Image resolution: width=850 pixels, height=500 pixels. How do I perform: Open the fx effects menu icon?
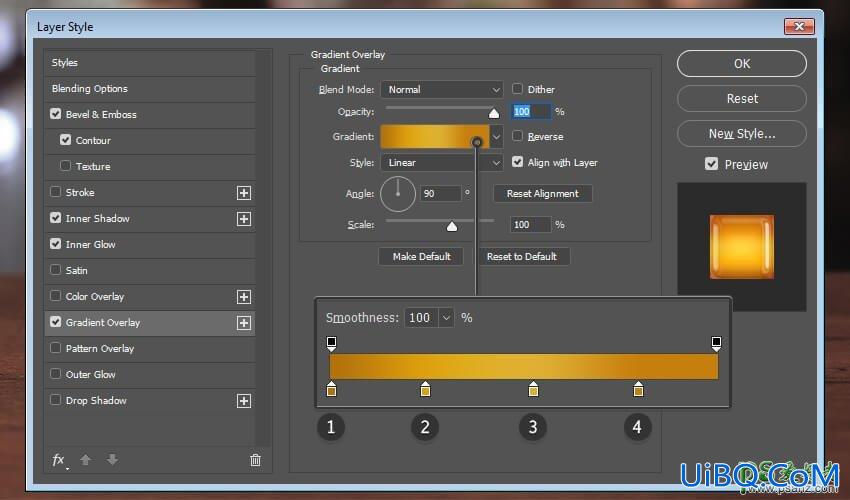[x=59, y=460]
